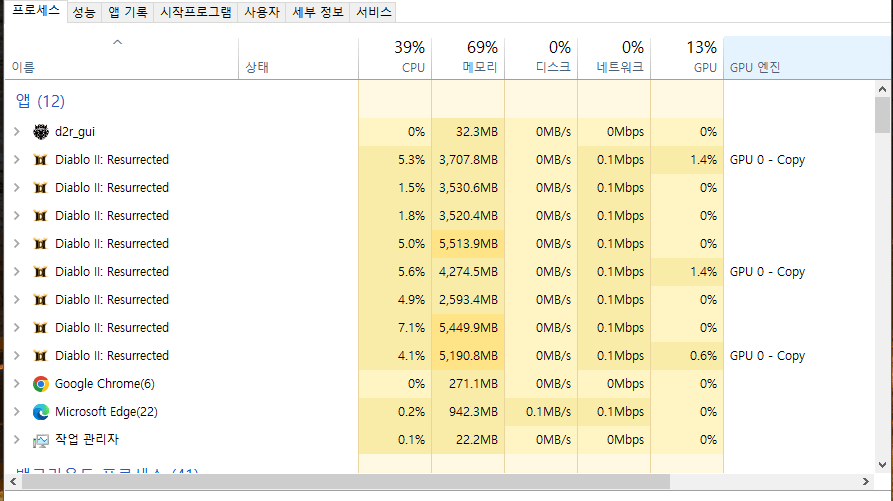
Task: Expand Diablo II row using 3,707.8MB
Action: click(x=17, y=159)
